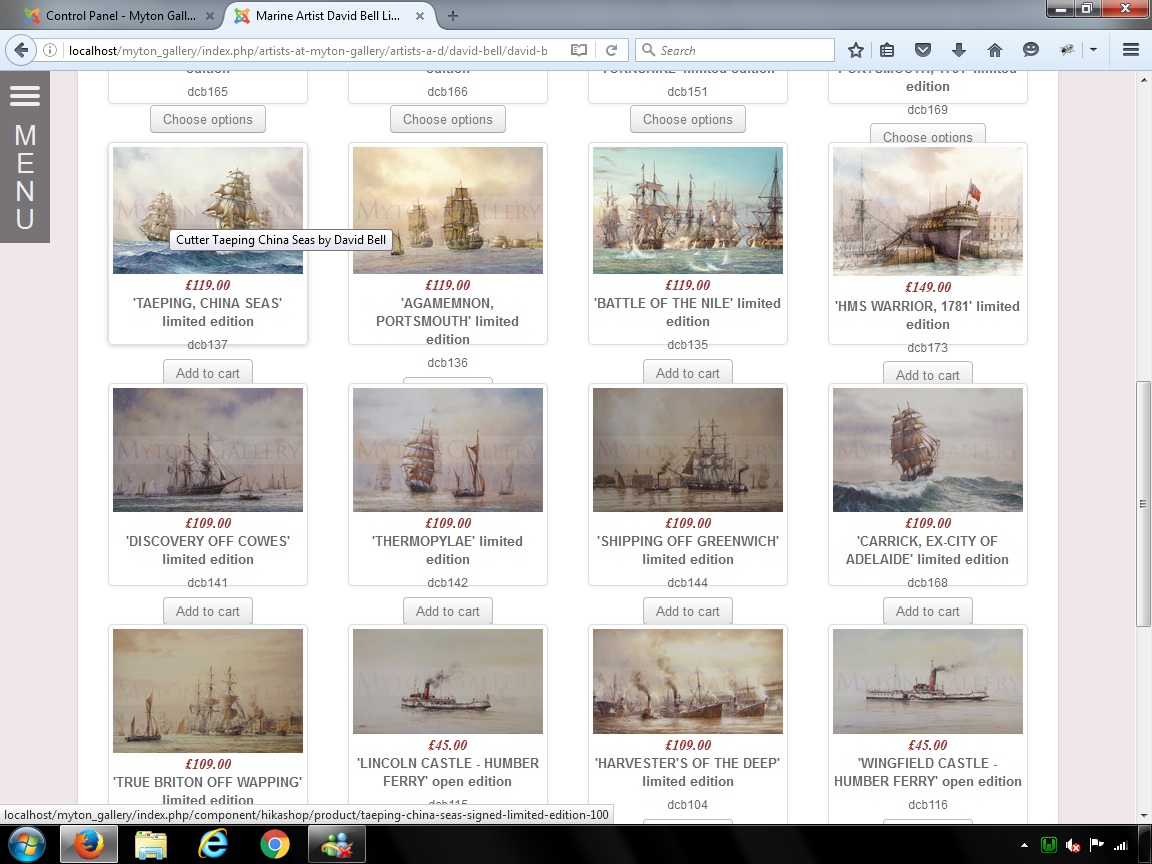Launch Google Chrome from taskbar
This screenshot has height=864, width=1152.
pos(274,844)
